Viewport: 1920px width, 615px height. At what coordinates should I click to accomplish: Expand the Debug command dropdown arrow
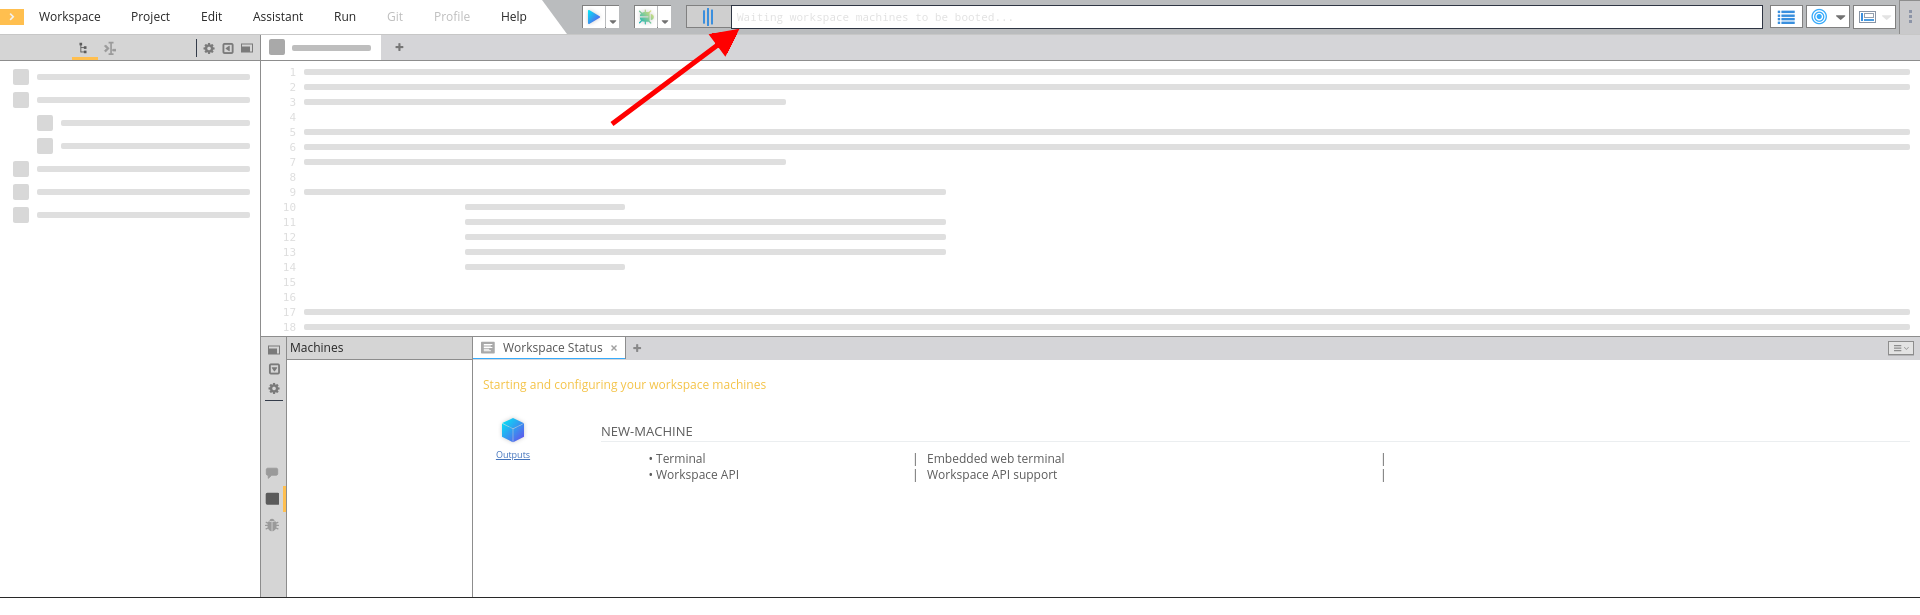pos(665,19)
